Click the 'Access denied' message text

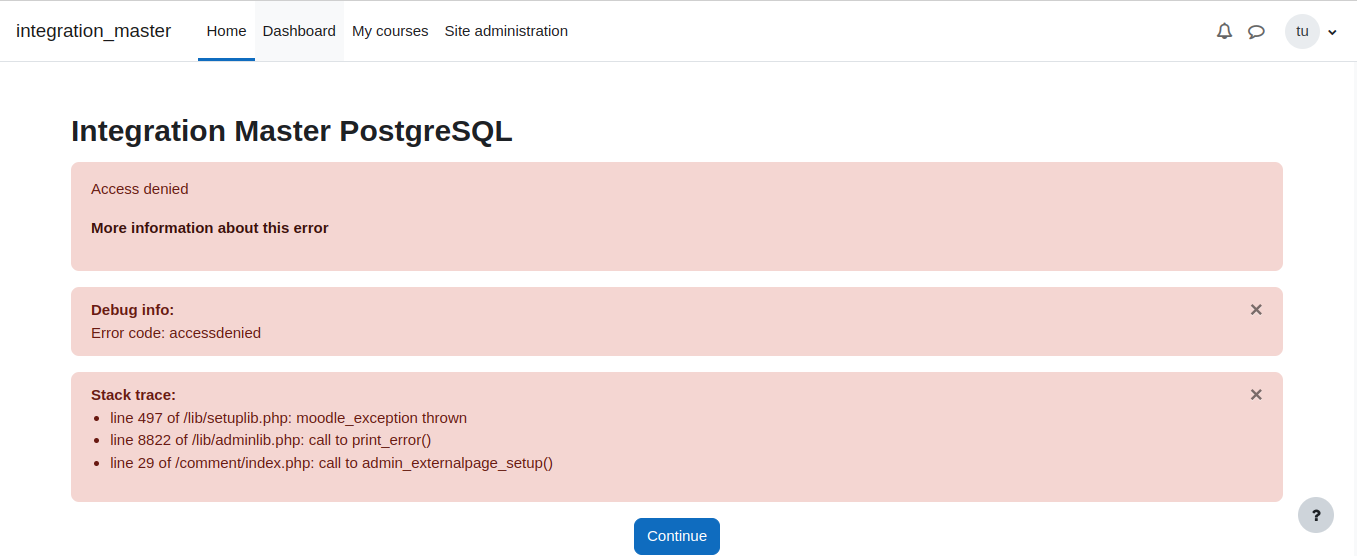pos(140,189)
